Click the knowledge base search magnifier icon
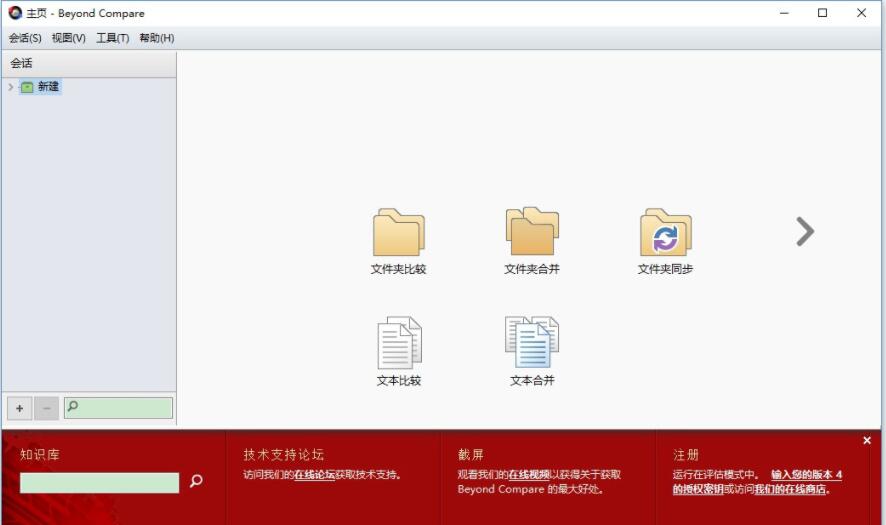This screenshot has width=886, height=525. 196,481
